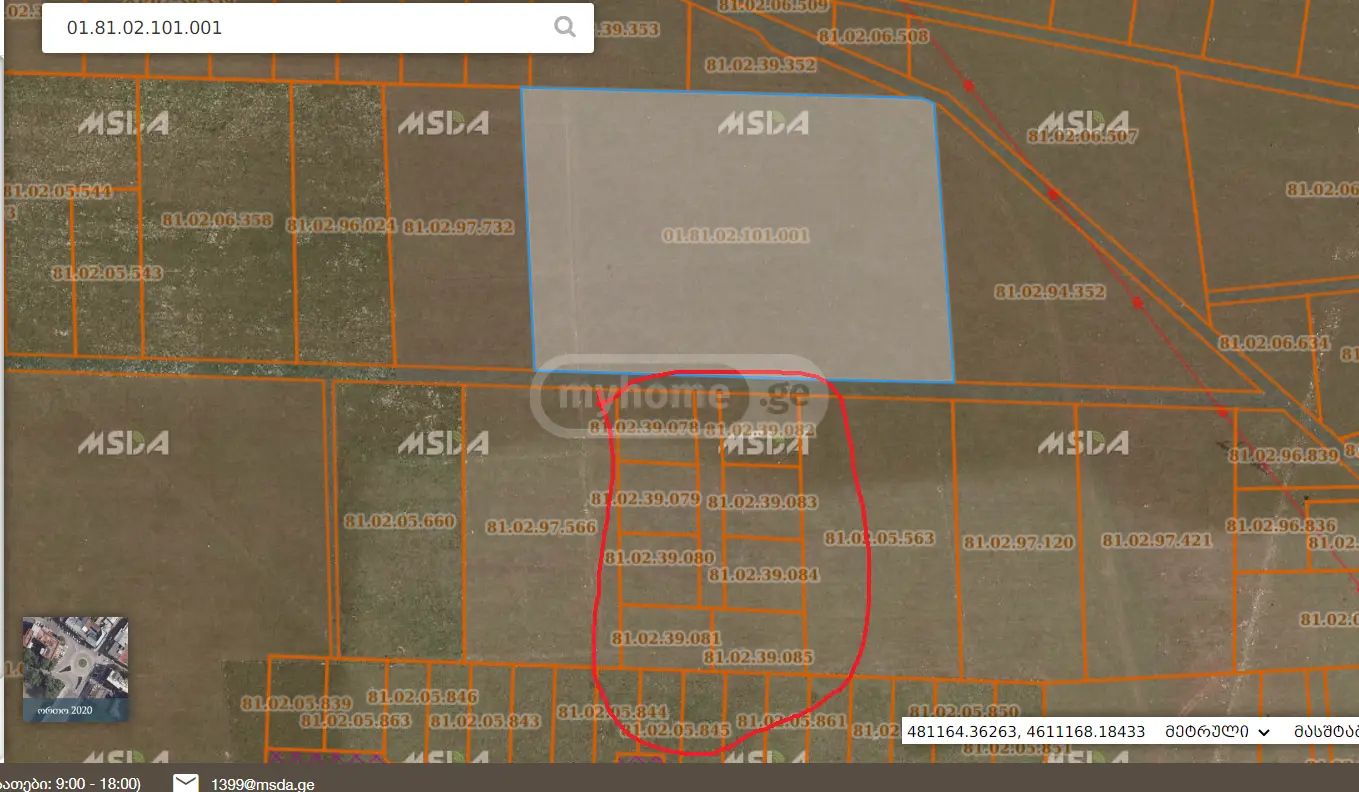This screenshot has height=792, width=1359.
Task: Select parcel 81.02.05.543
Action: click(107, 272)
